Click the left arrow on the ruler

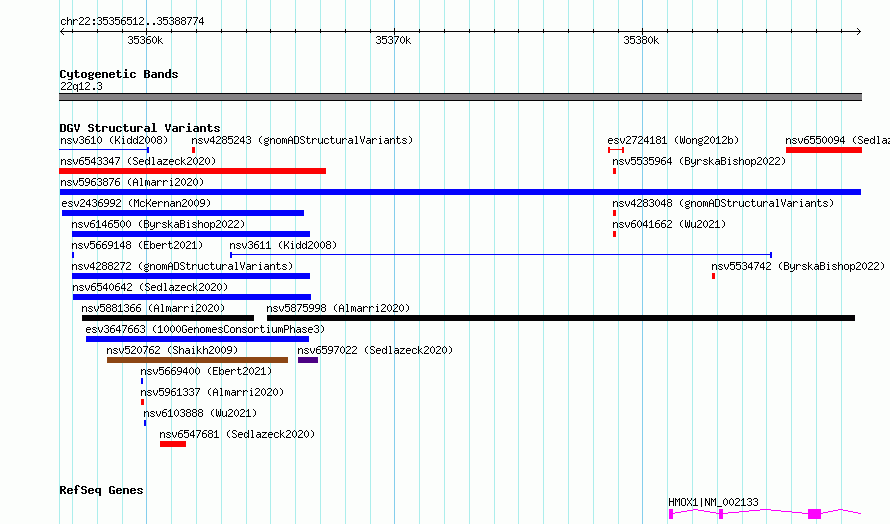62,31
